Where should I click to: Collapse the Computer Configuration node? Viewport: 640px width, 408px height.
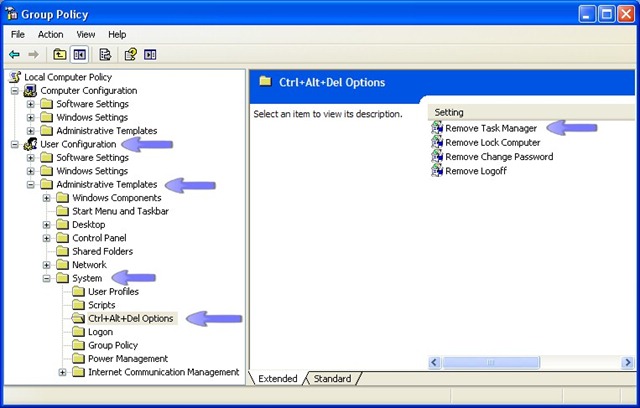point(15,91)
